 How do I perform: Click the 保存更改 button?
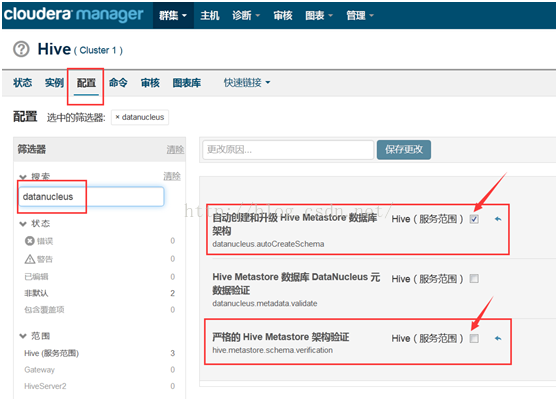[x=404, y=149]
